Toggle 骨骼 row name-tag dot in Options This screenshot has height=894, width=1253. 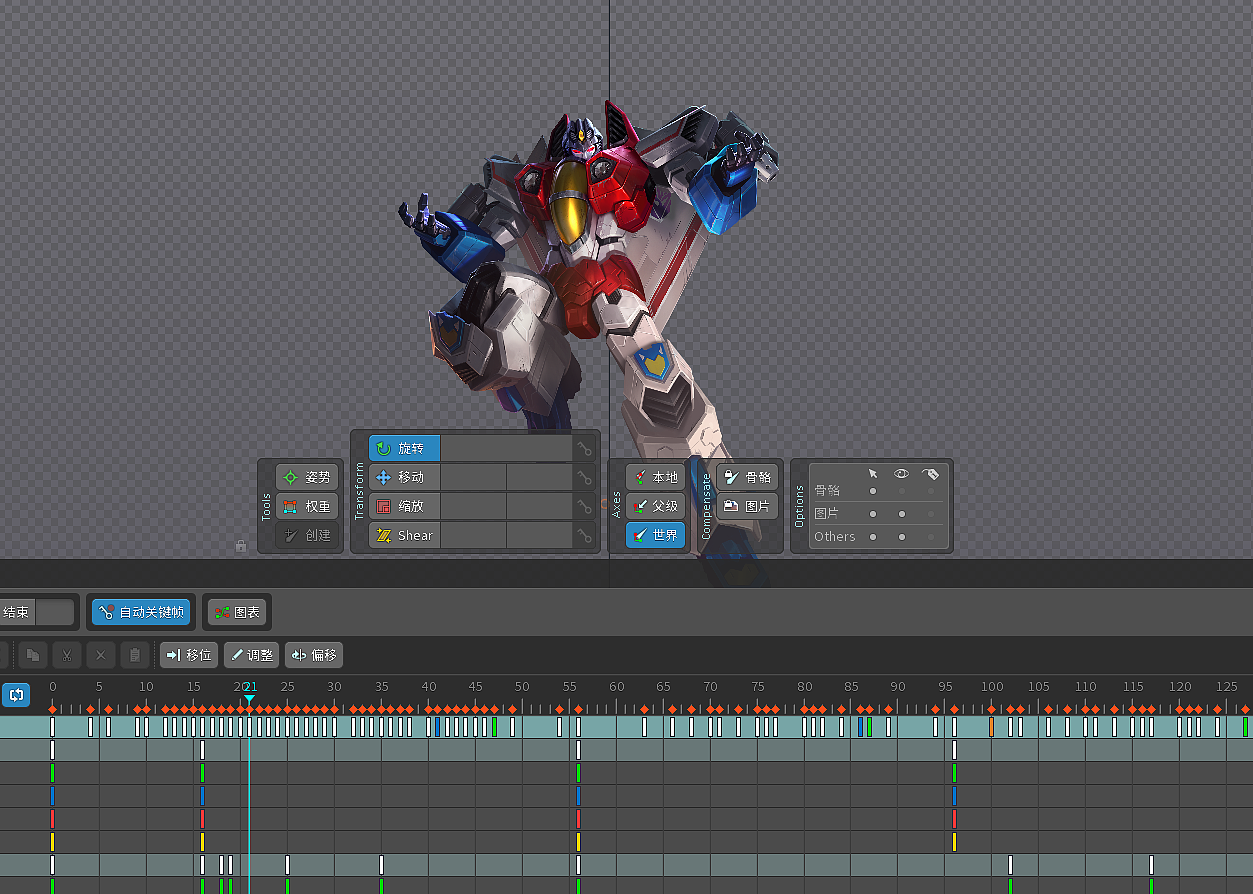click(x=931, y=490)
